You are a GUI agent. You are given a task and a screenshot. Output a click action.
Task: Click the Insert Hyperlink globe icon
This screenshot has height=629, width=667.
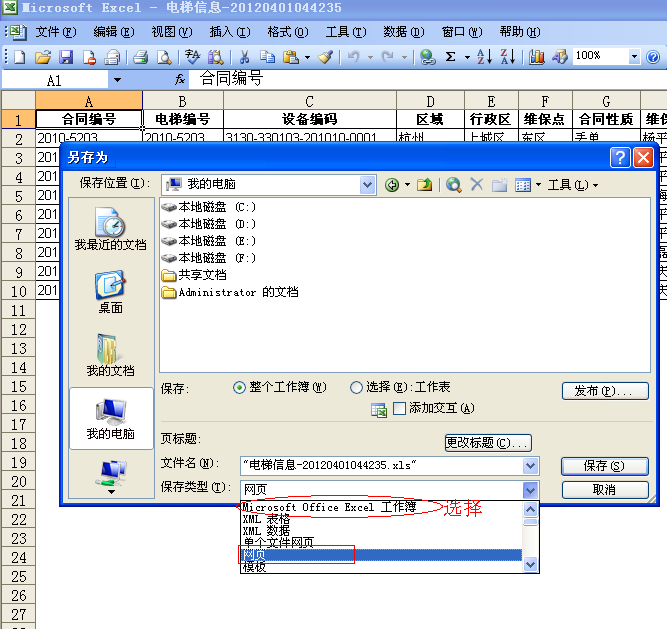tap(428, 57)
